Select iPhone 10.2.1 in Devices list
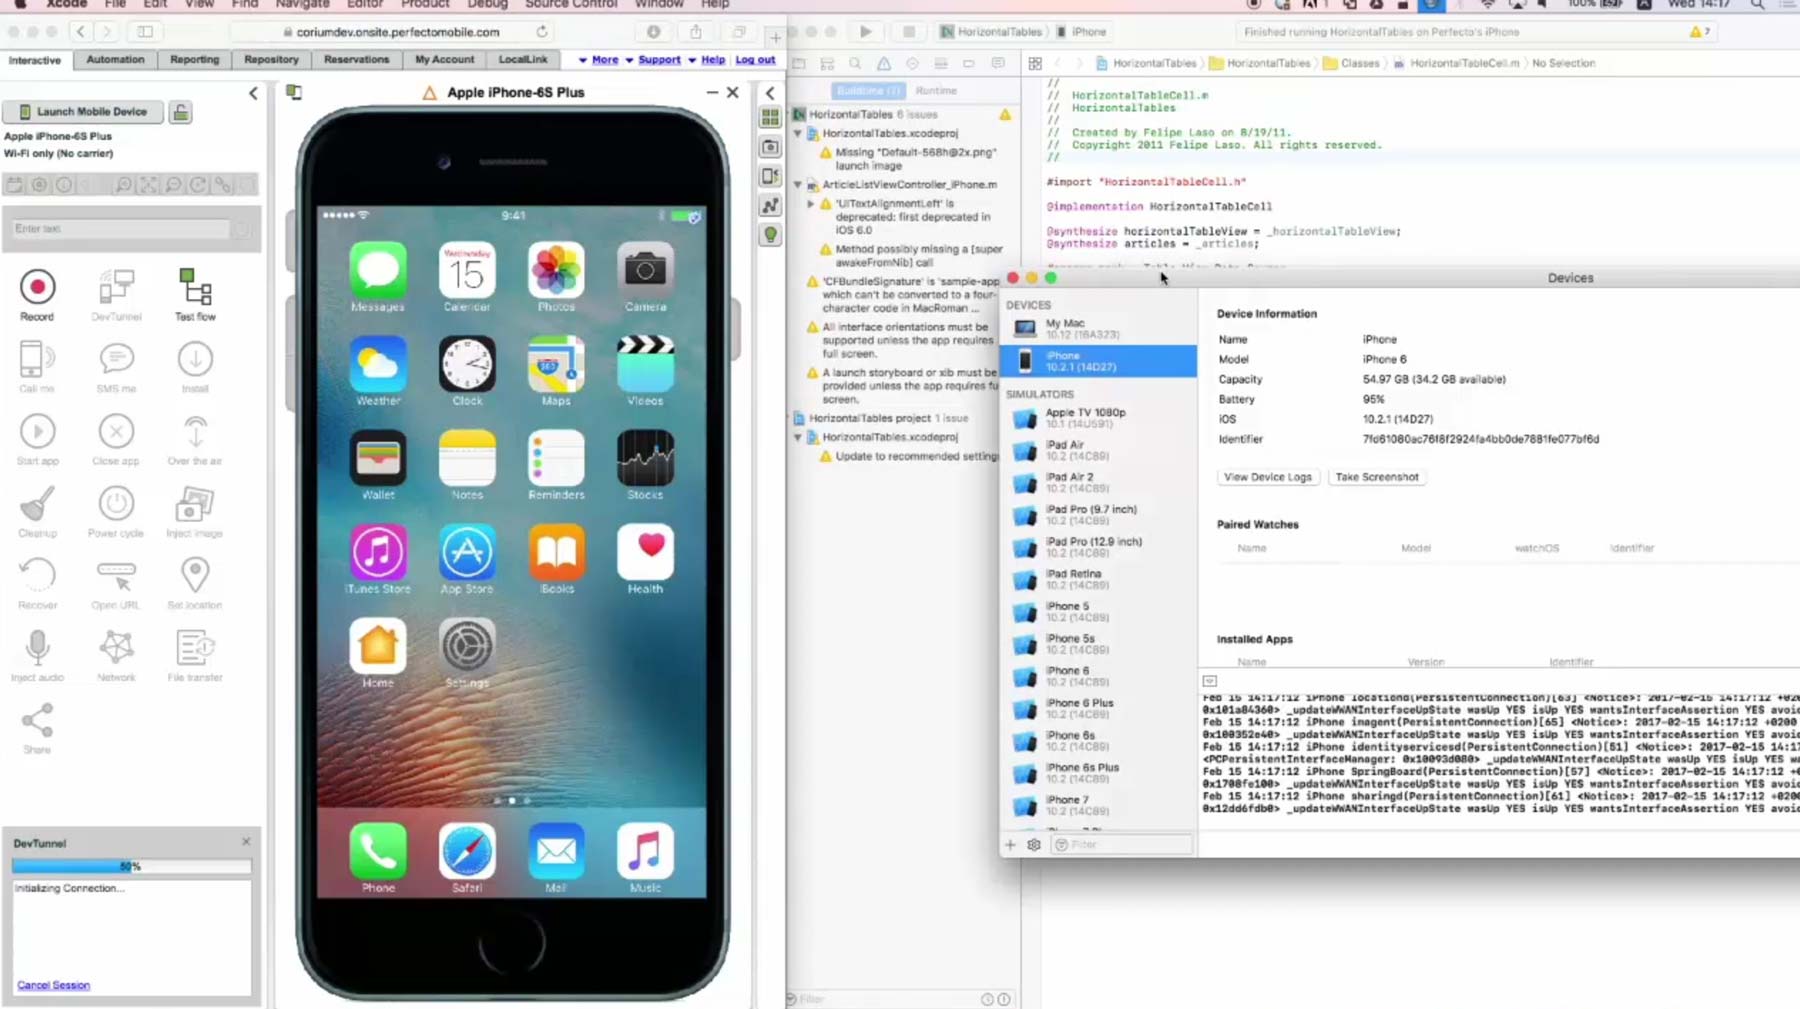 pos(1099,361)
